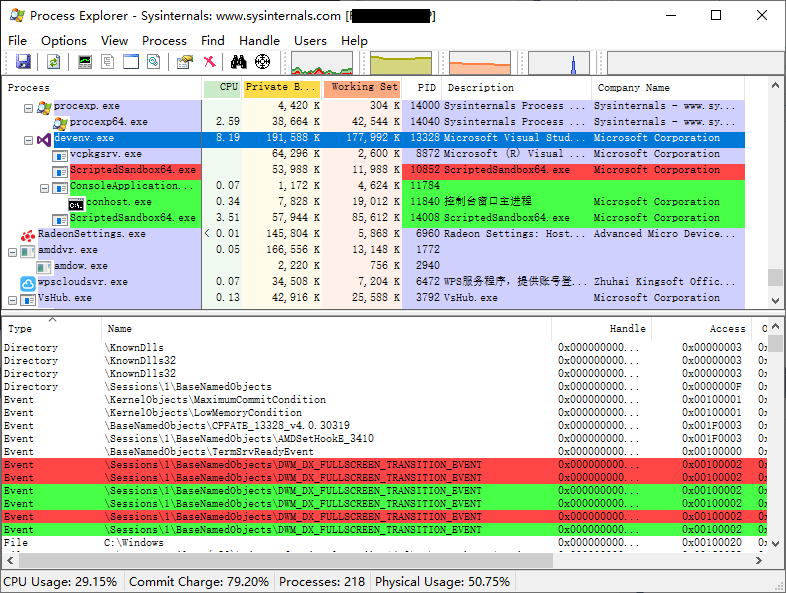The width and height of the screenshot is (786, 593).
Task: Click the procexp.exe process icon
Action: (44, 107)
